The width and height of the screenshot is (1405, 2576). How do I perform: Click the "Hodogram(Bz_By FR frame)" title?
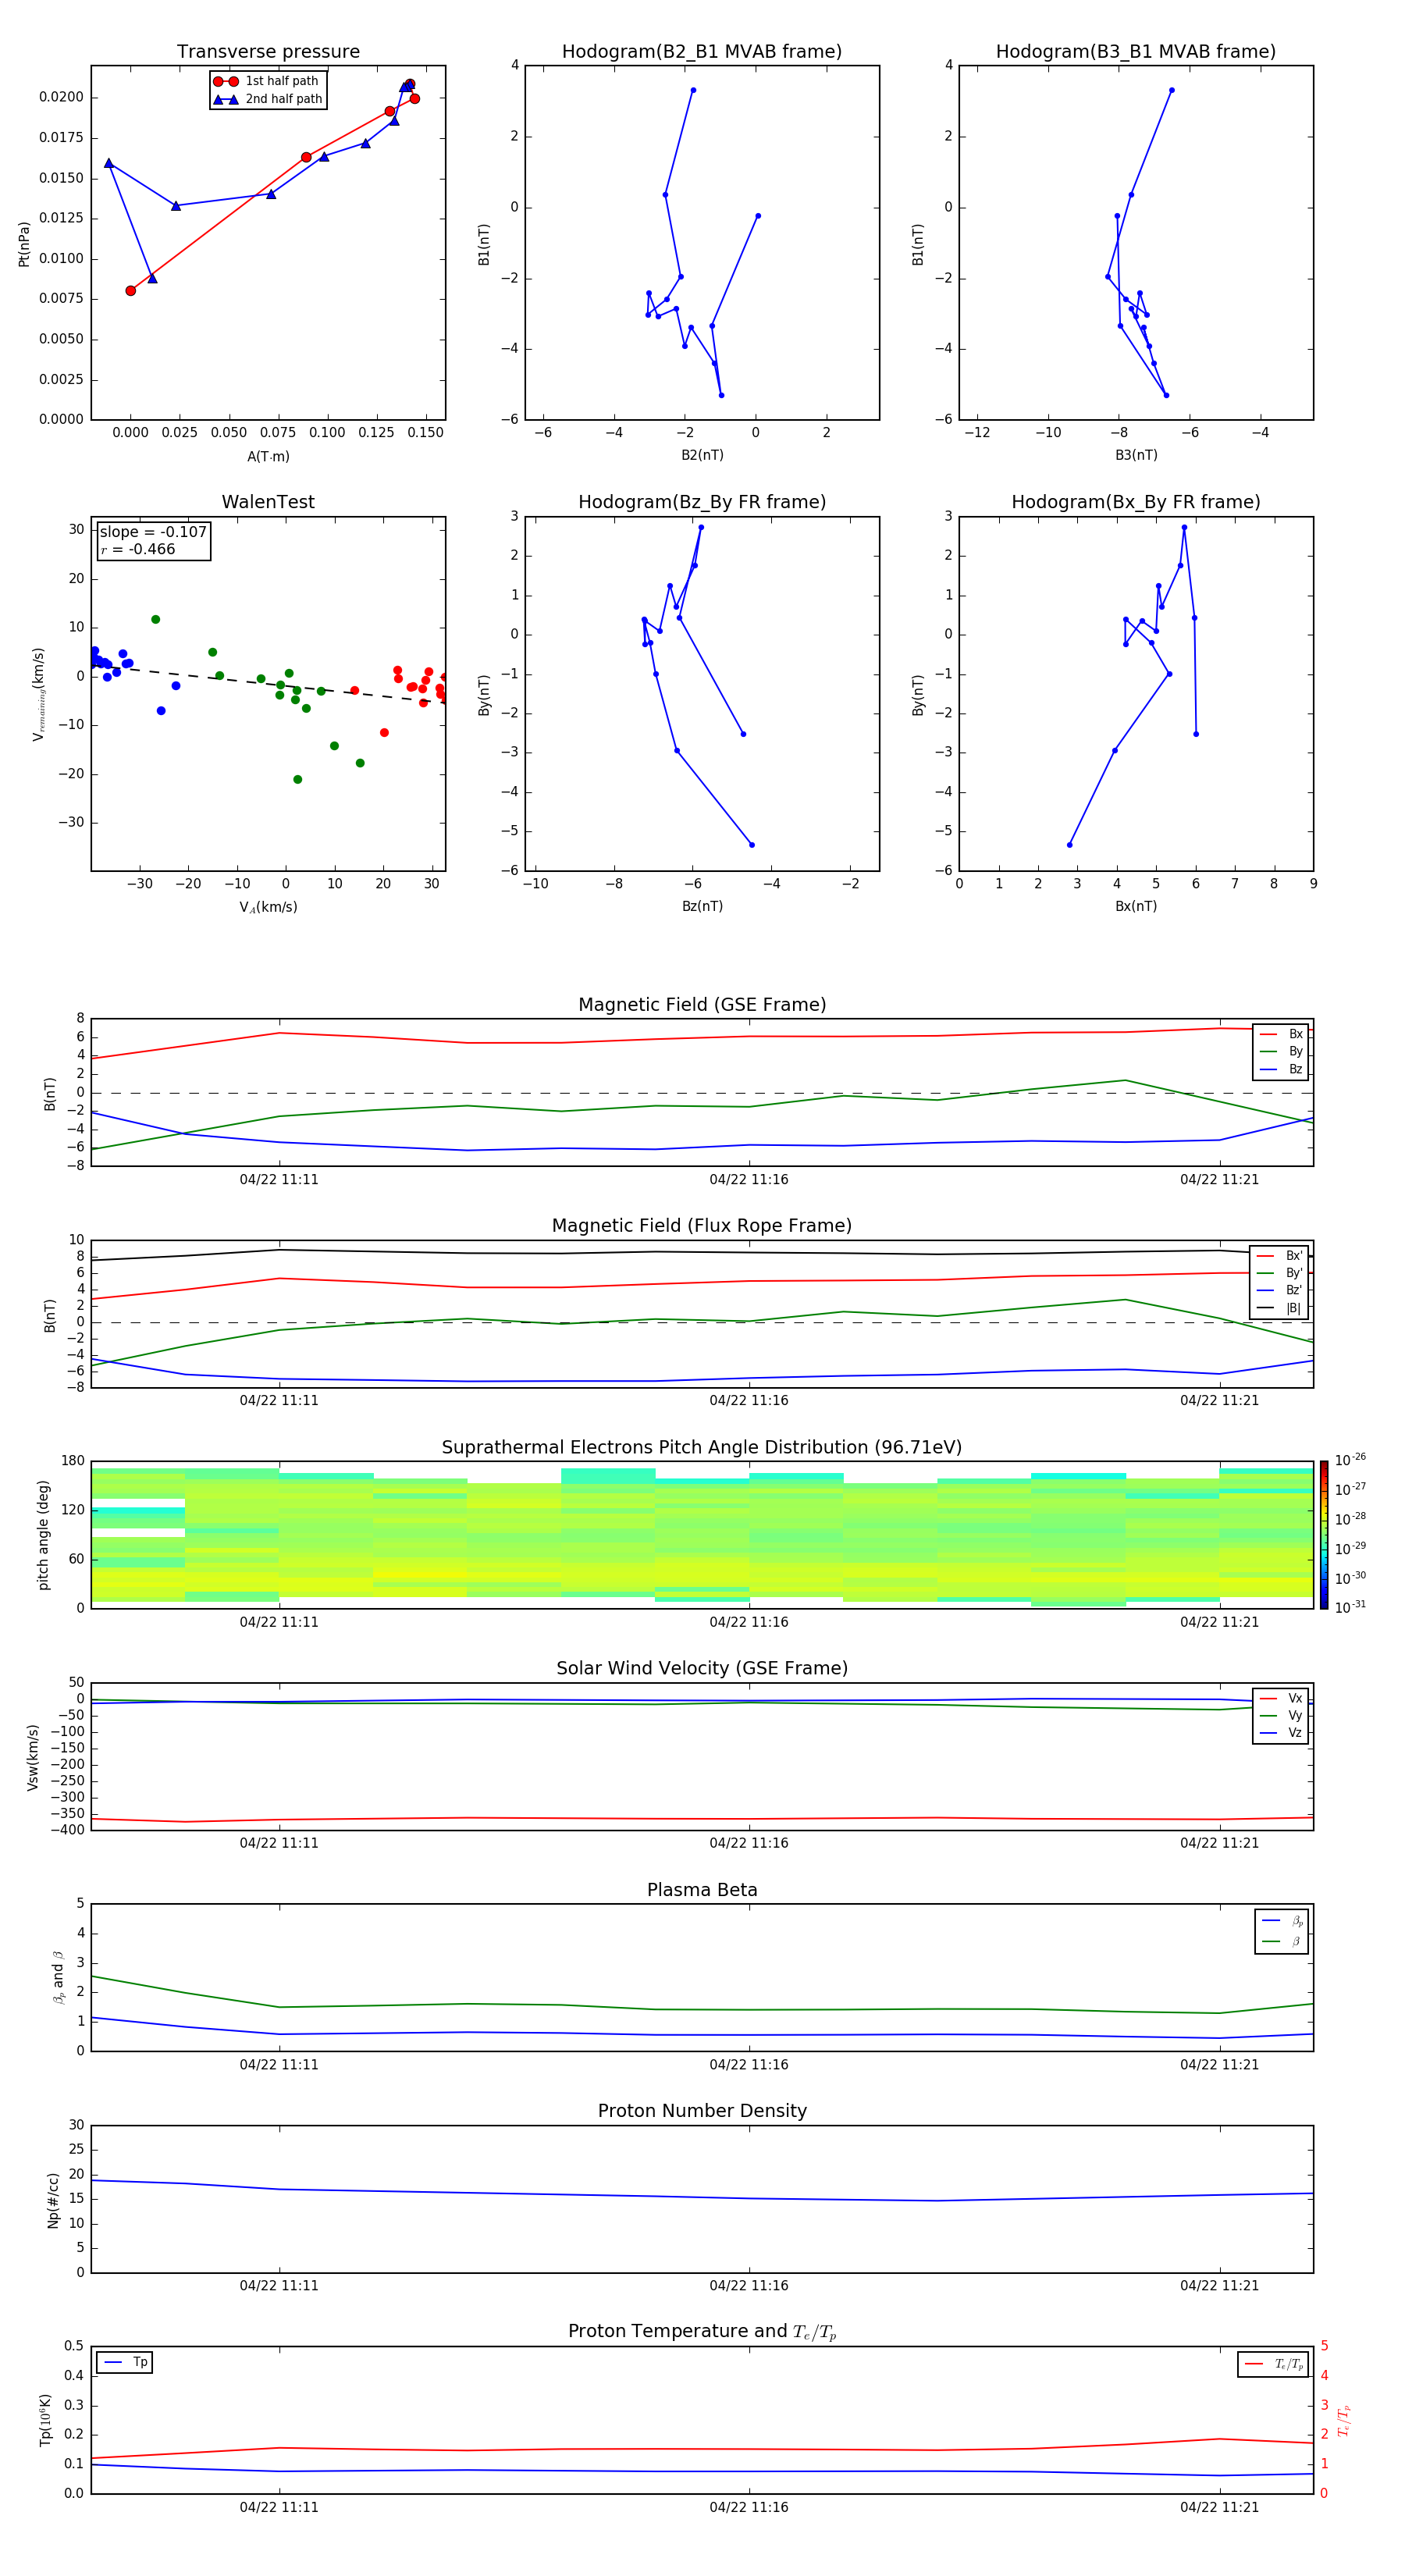702,502
